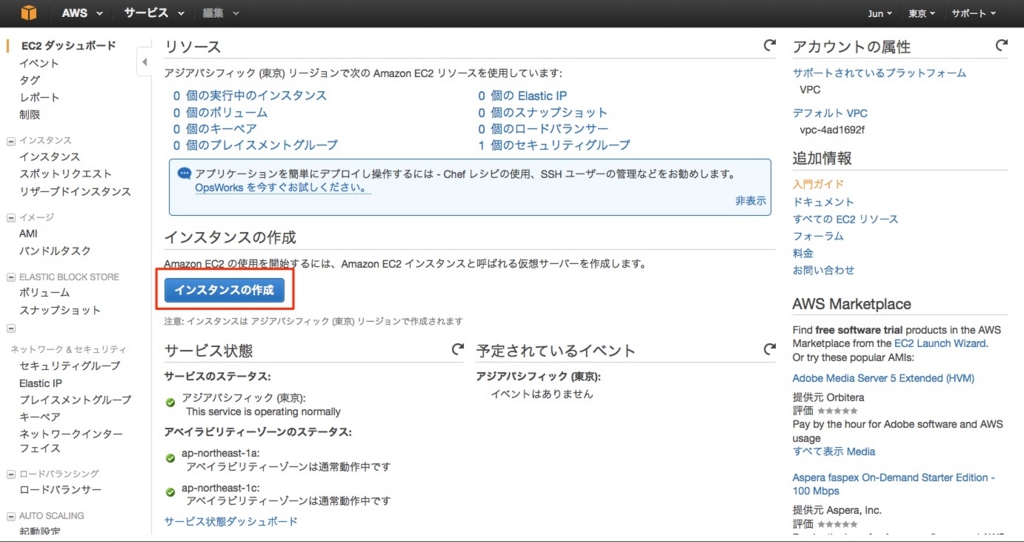Open フォーラム link
The image size is (1024, 542).
[x=818, y=236]
